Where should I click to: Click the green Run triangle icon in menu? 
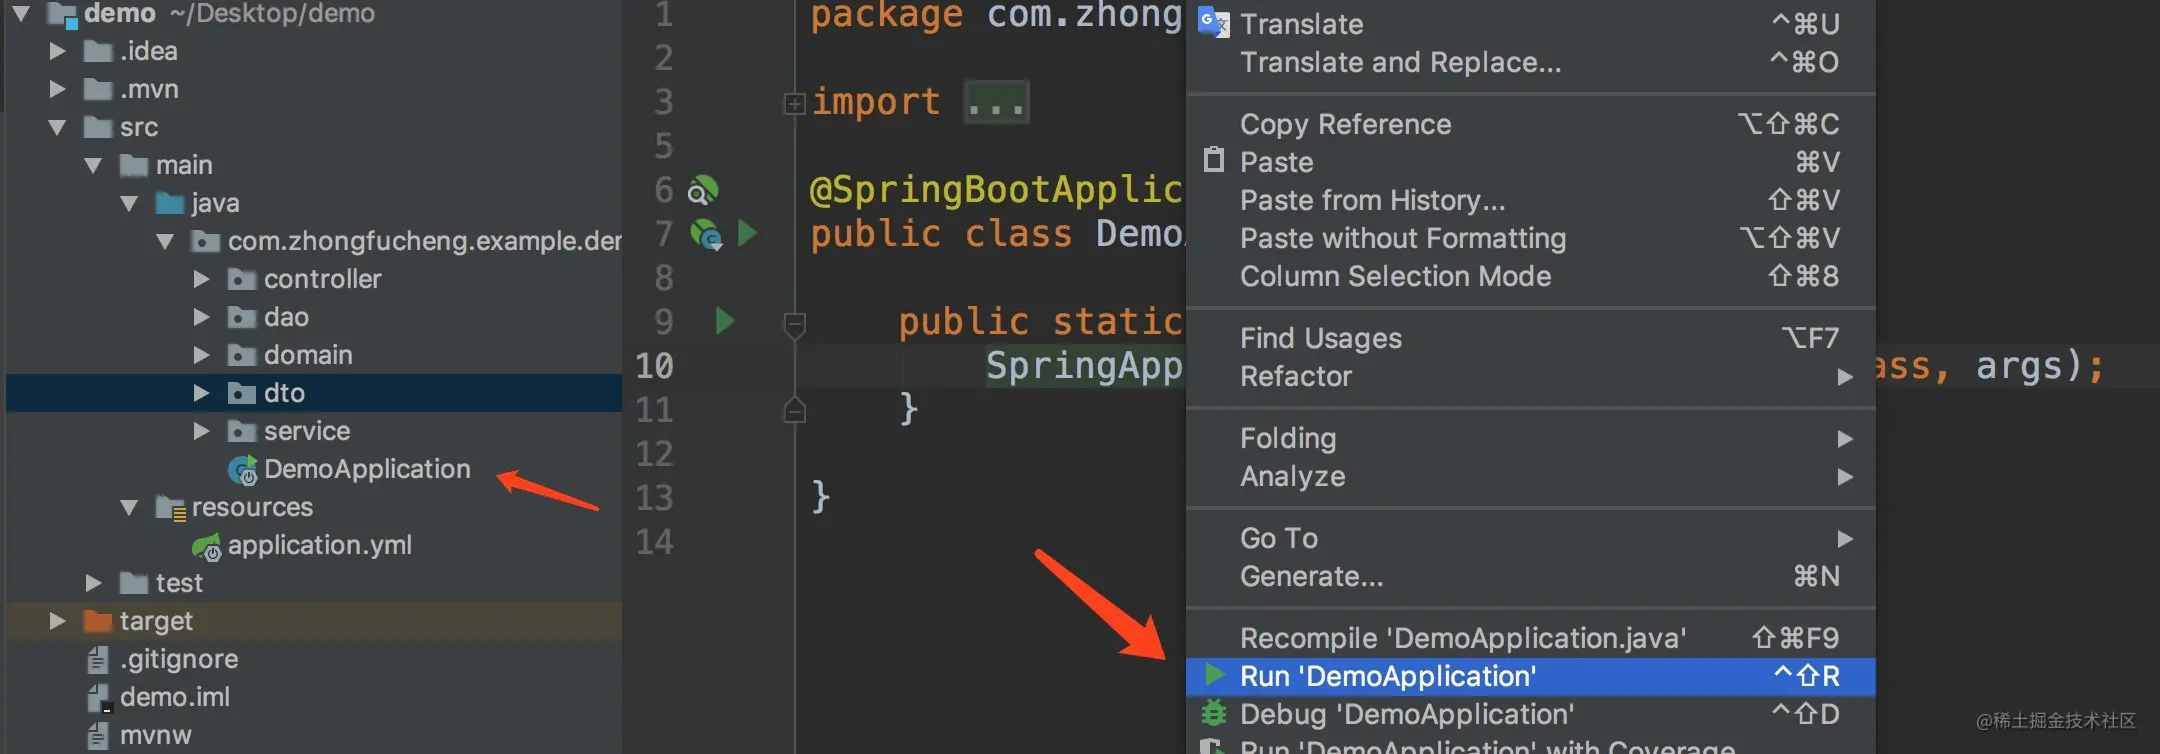[x=1215, y=675]
